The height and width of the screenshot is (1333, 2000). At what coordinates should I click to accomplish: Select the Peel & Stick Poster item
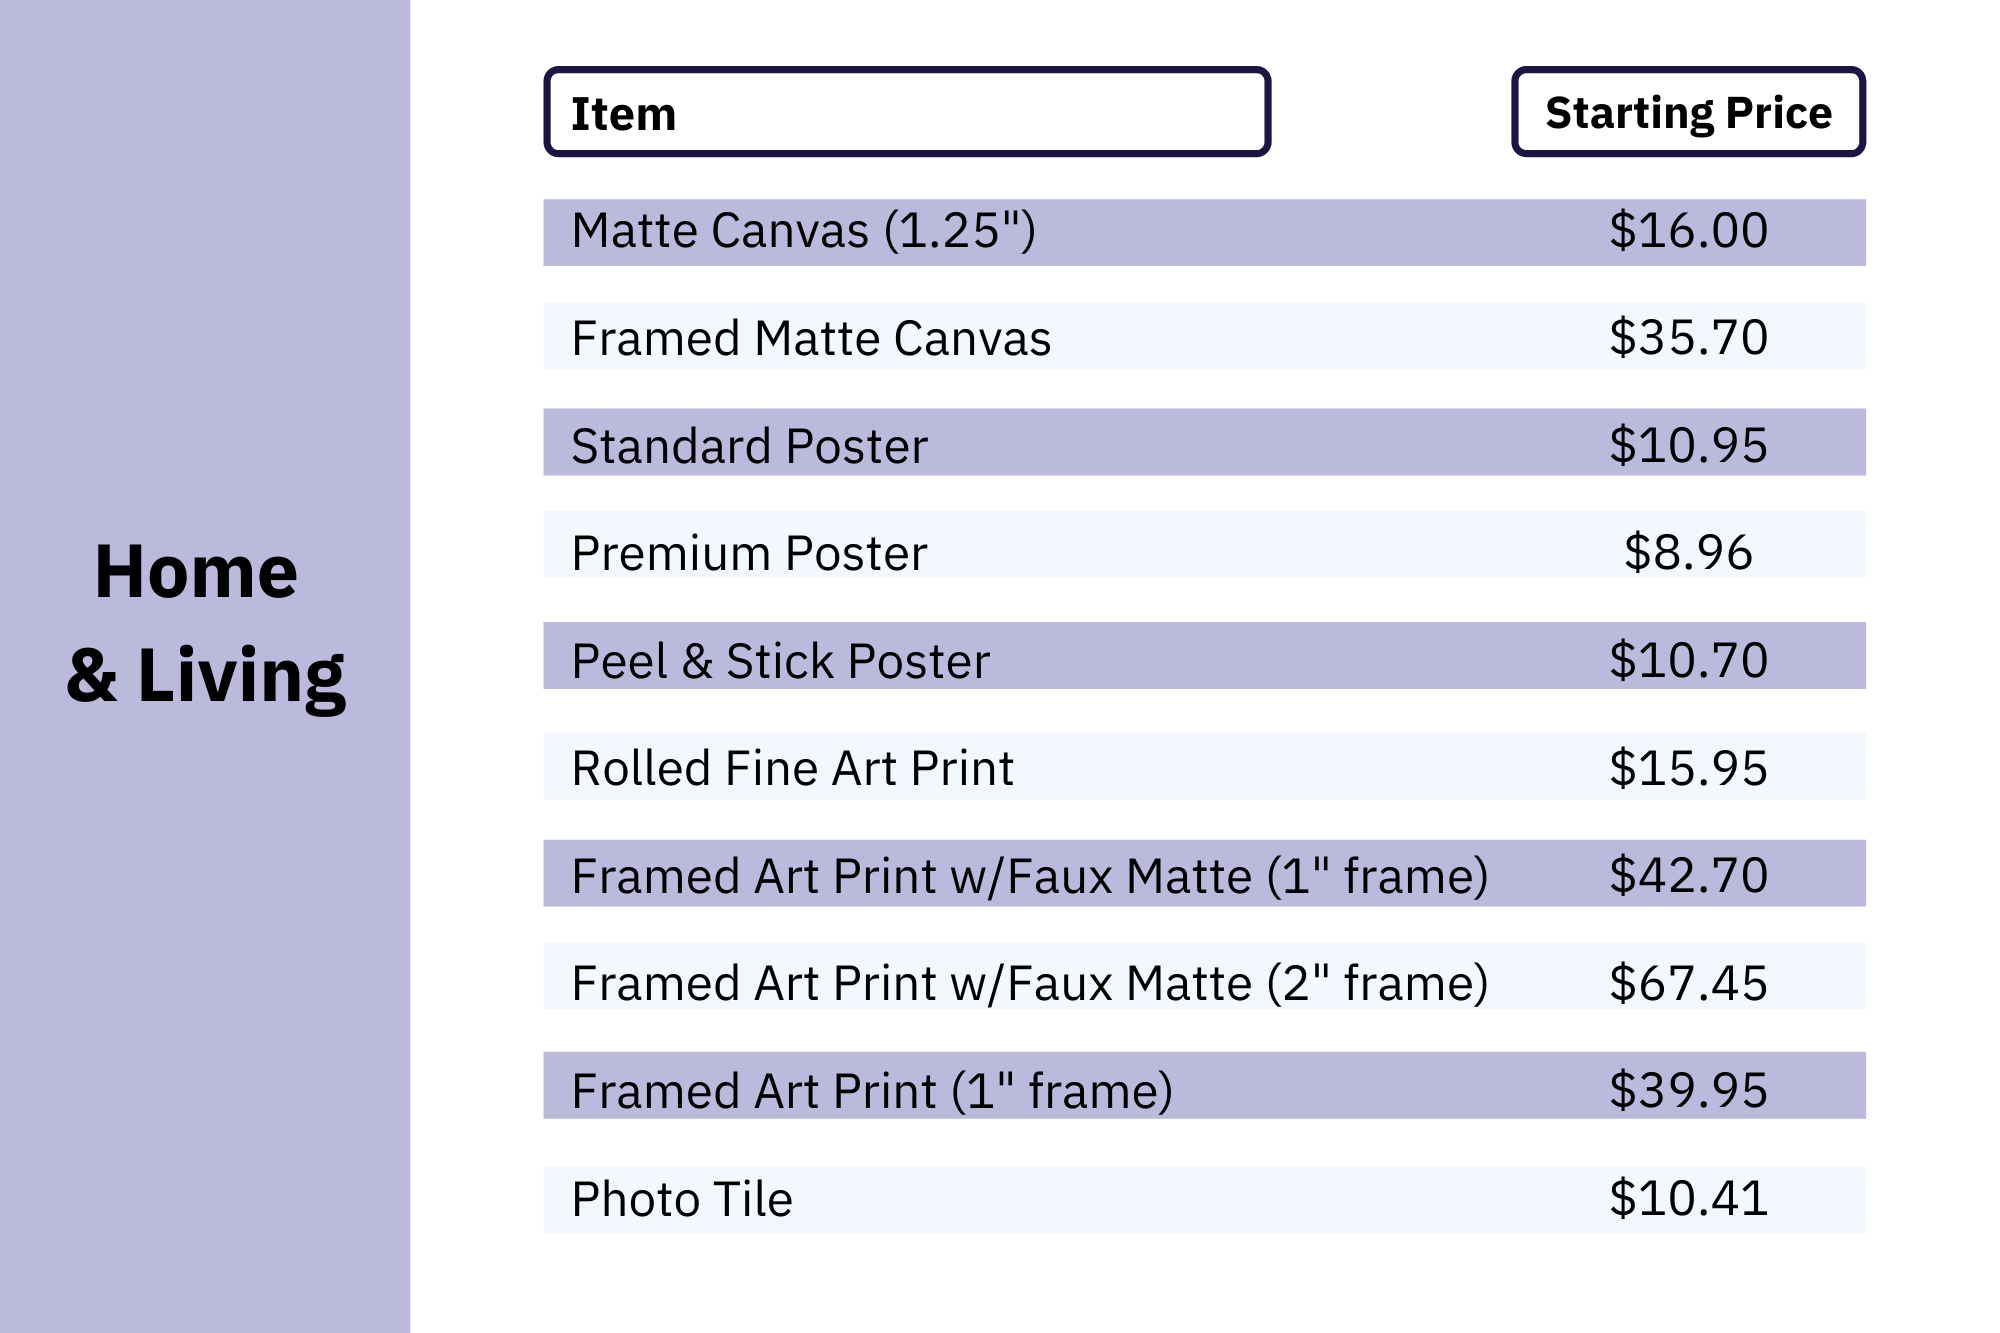click(x=780, y=661)
